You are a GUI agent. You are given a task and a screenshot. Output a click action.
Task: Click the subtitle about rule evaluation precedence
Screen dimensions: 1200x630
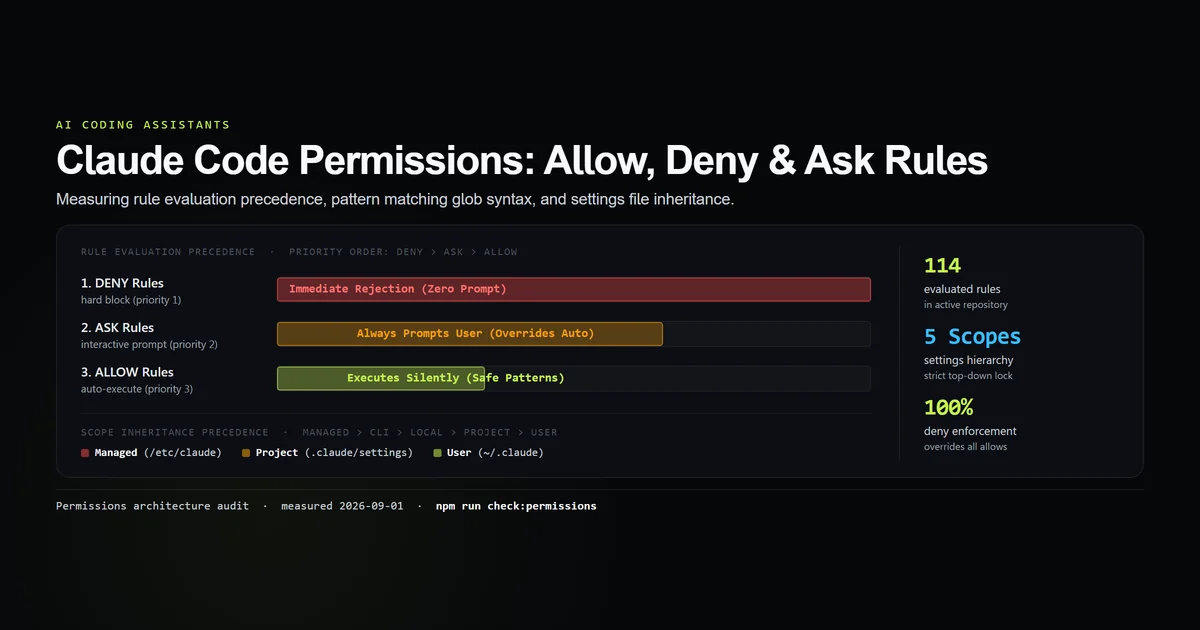click(x=395, y=200)
